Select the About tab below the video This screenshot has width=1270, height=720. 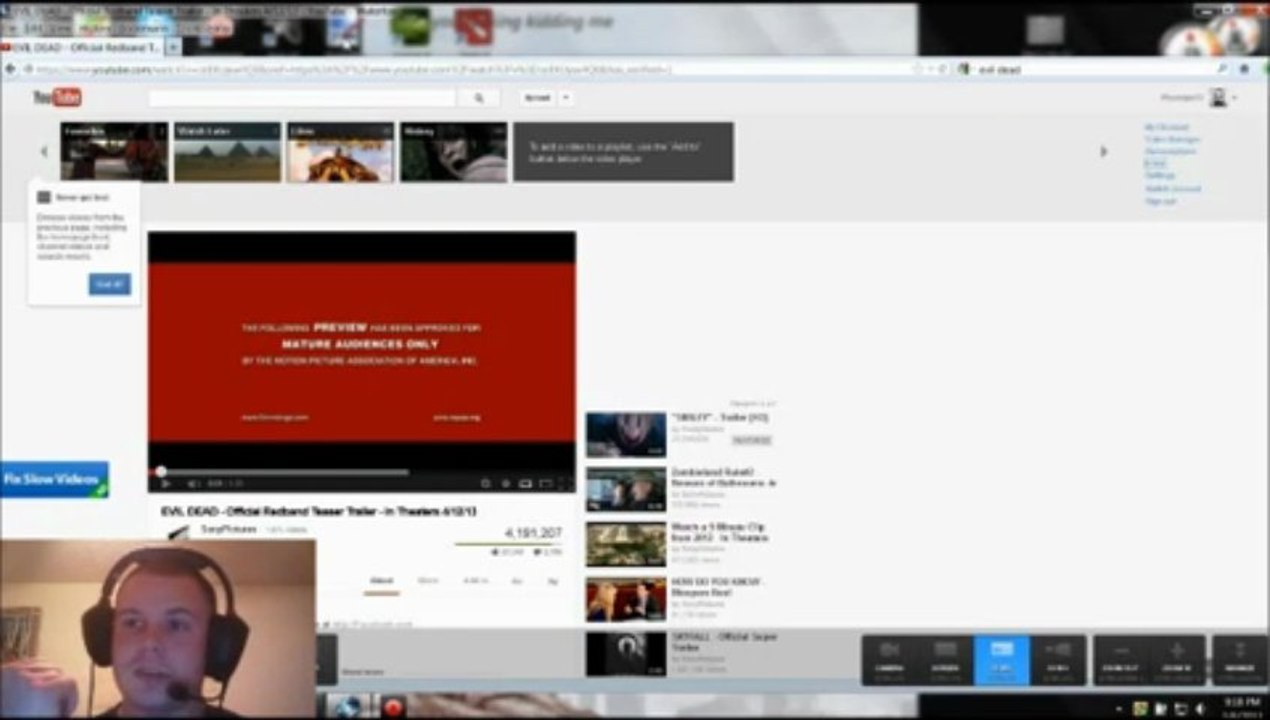pos(382,581)
